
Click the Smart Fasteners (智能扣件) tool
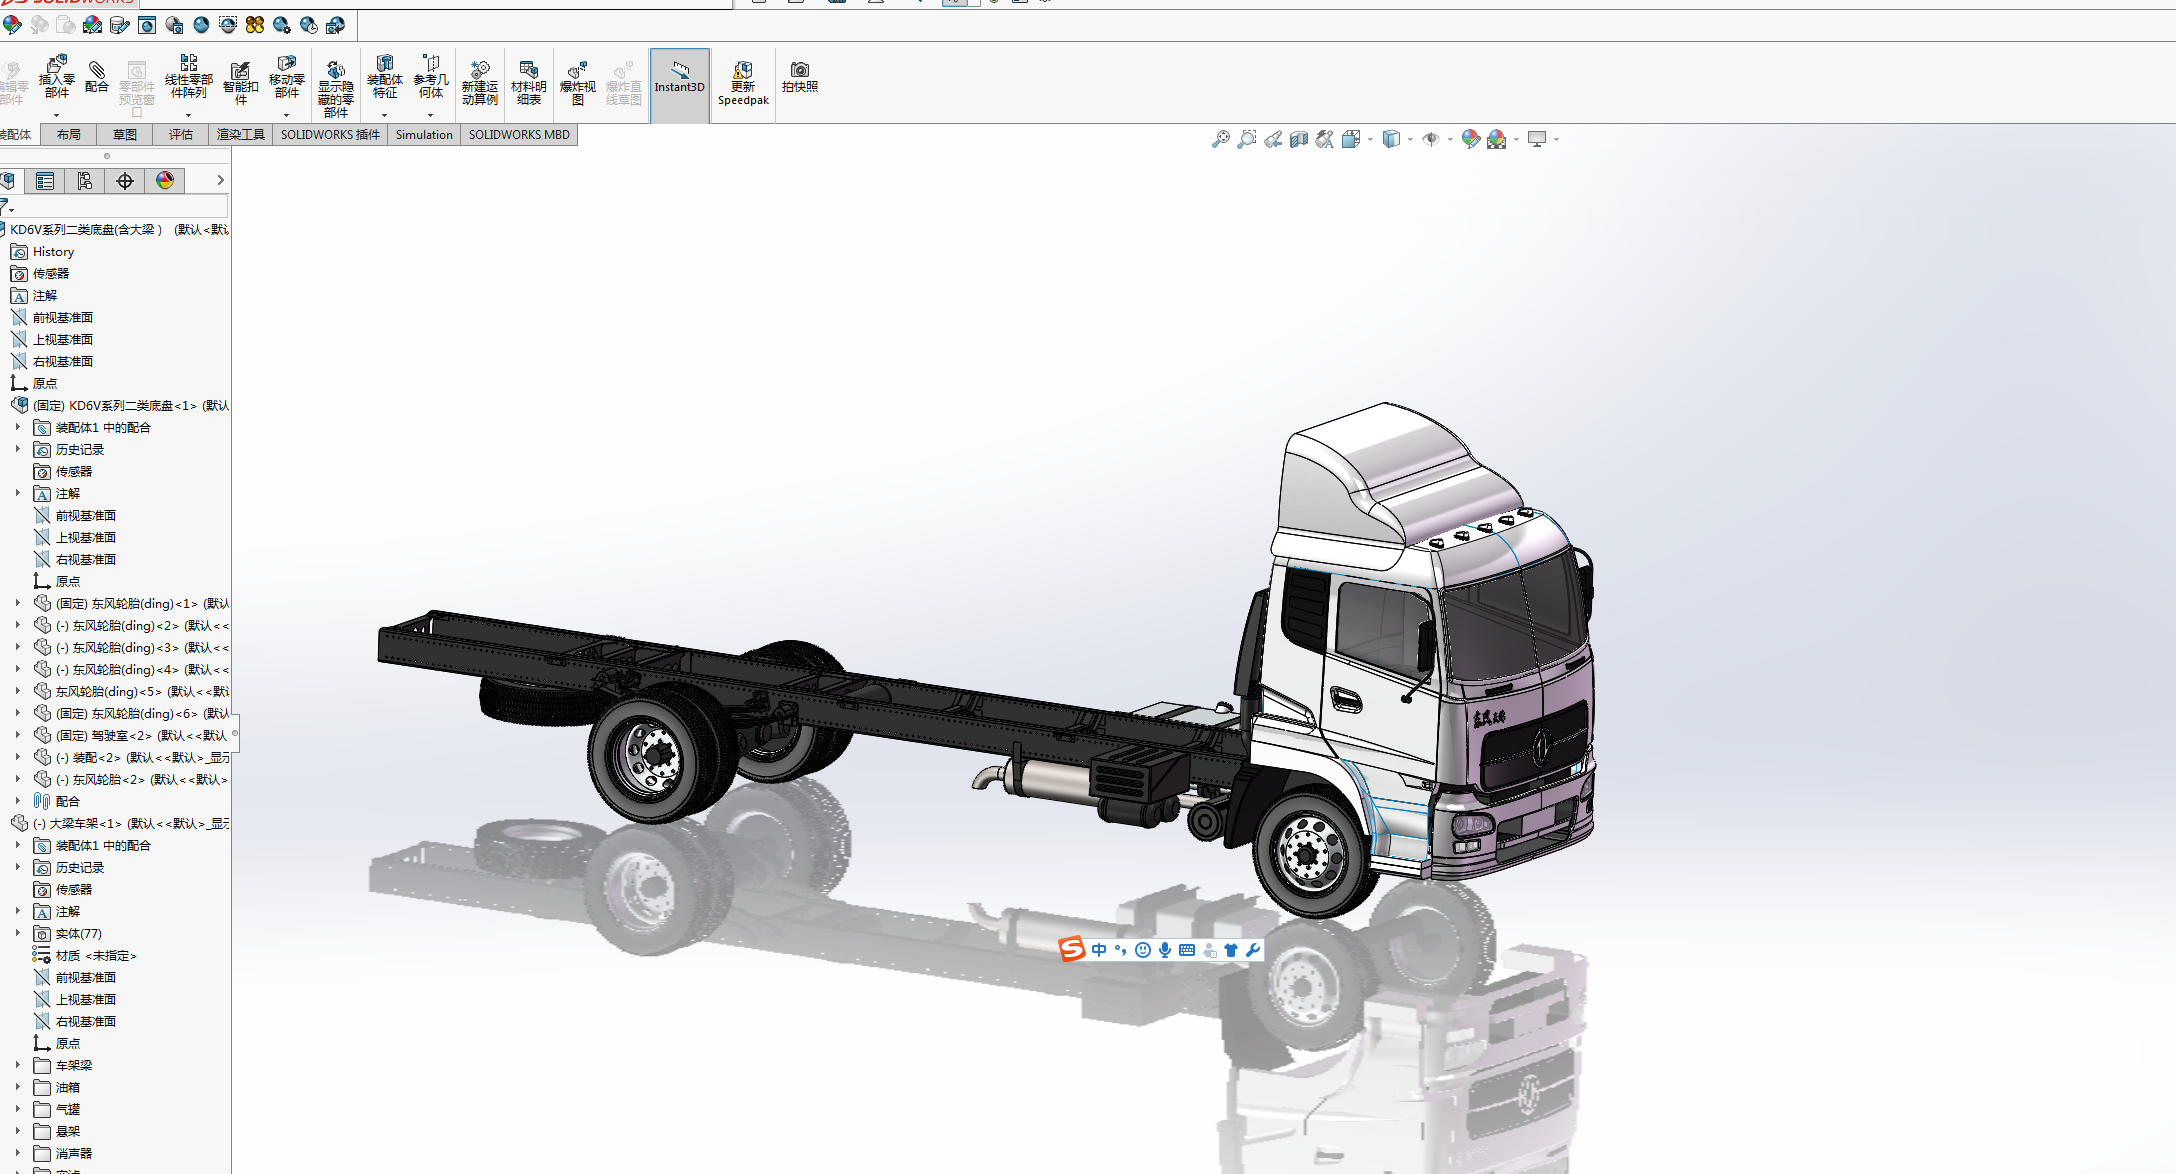point(241,83)
